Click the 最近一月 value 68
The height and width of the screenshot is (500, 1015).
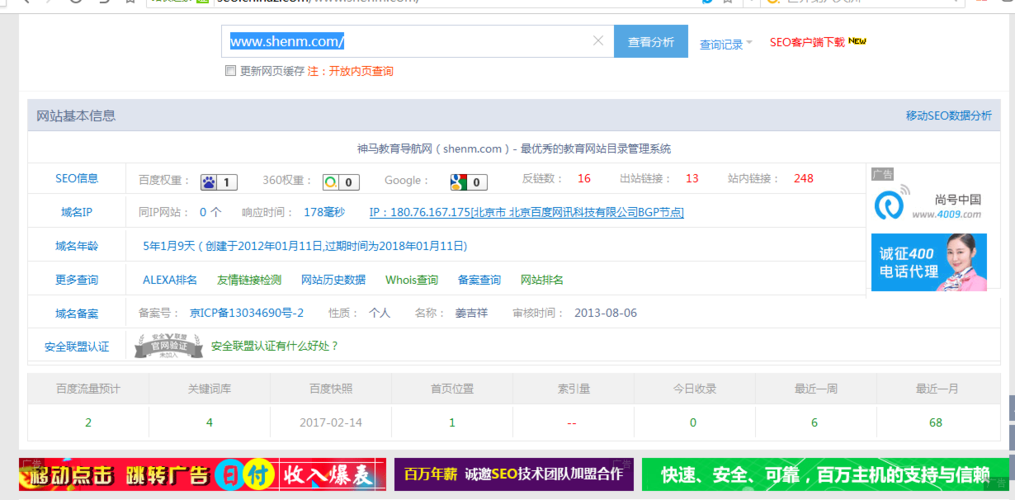pyautogui.click(x=935, y=423)
